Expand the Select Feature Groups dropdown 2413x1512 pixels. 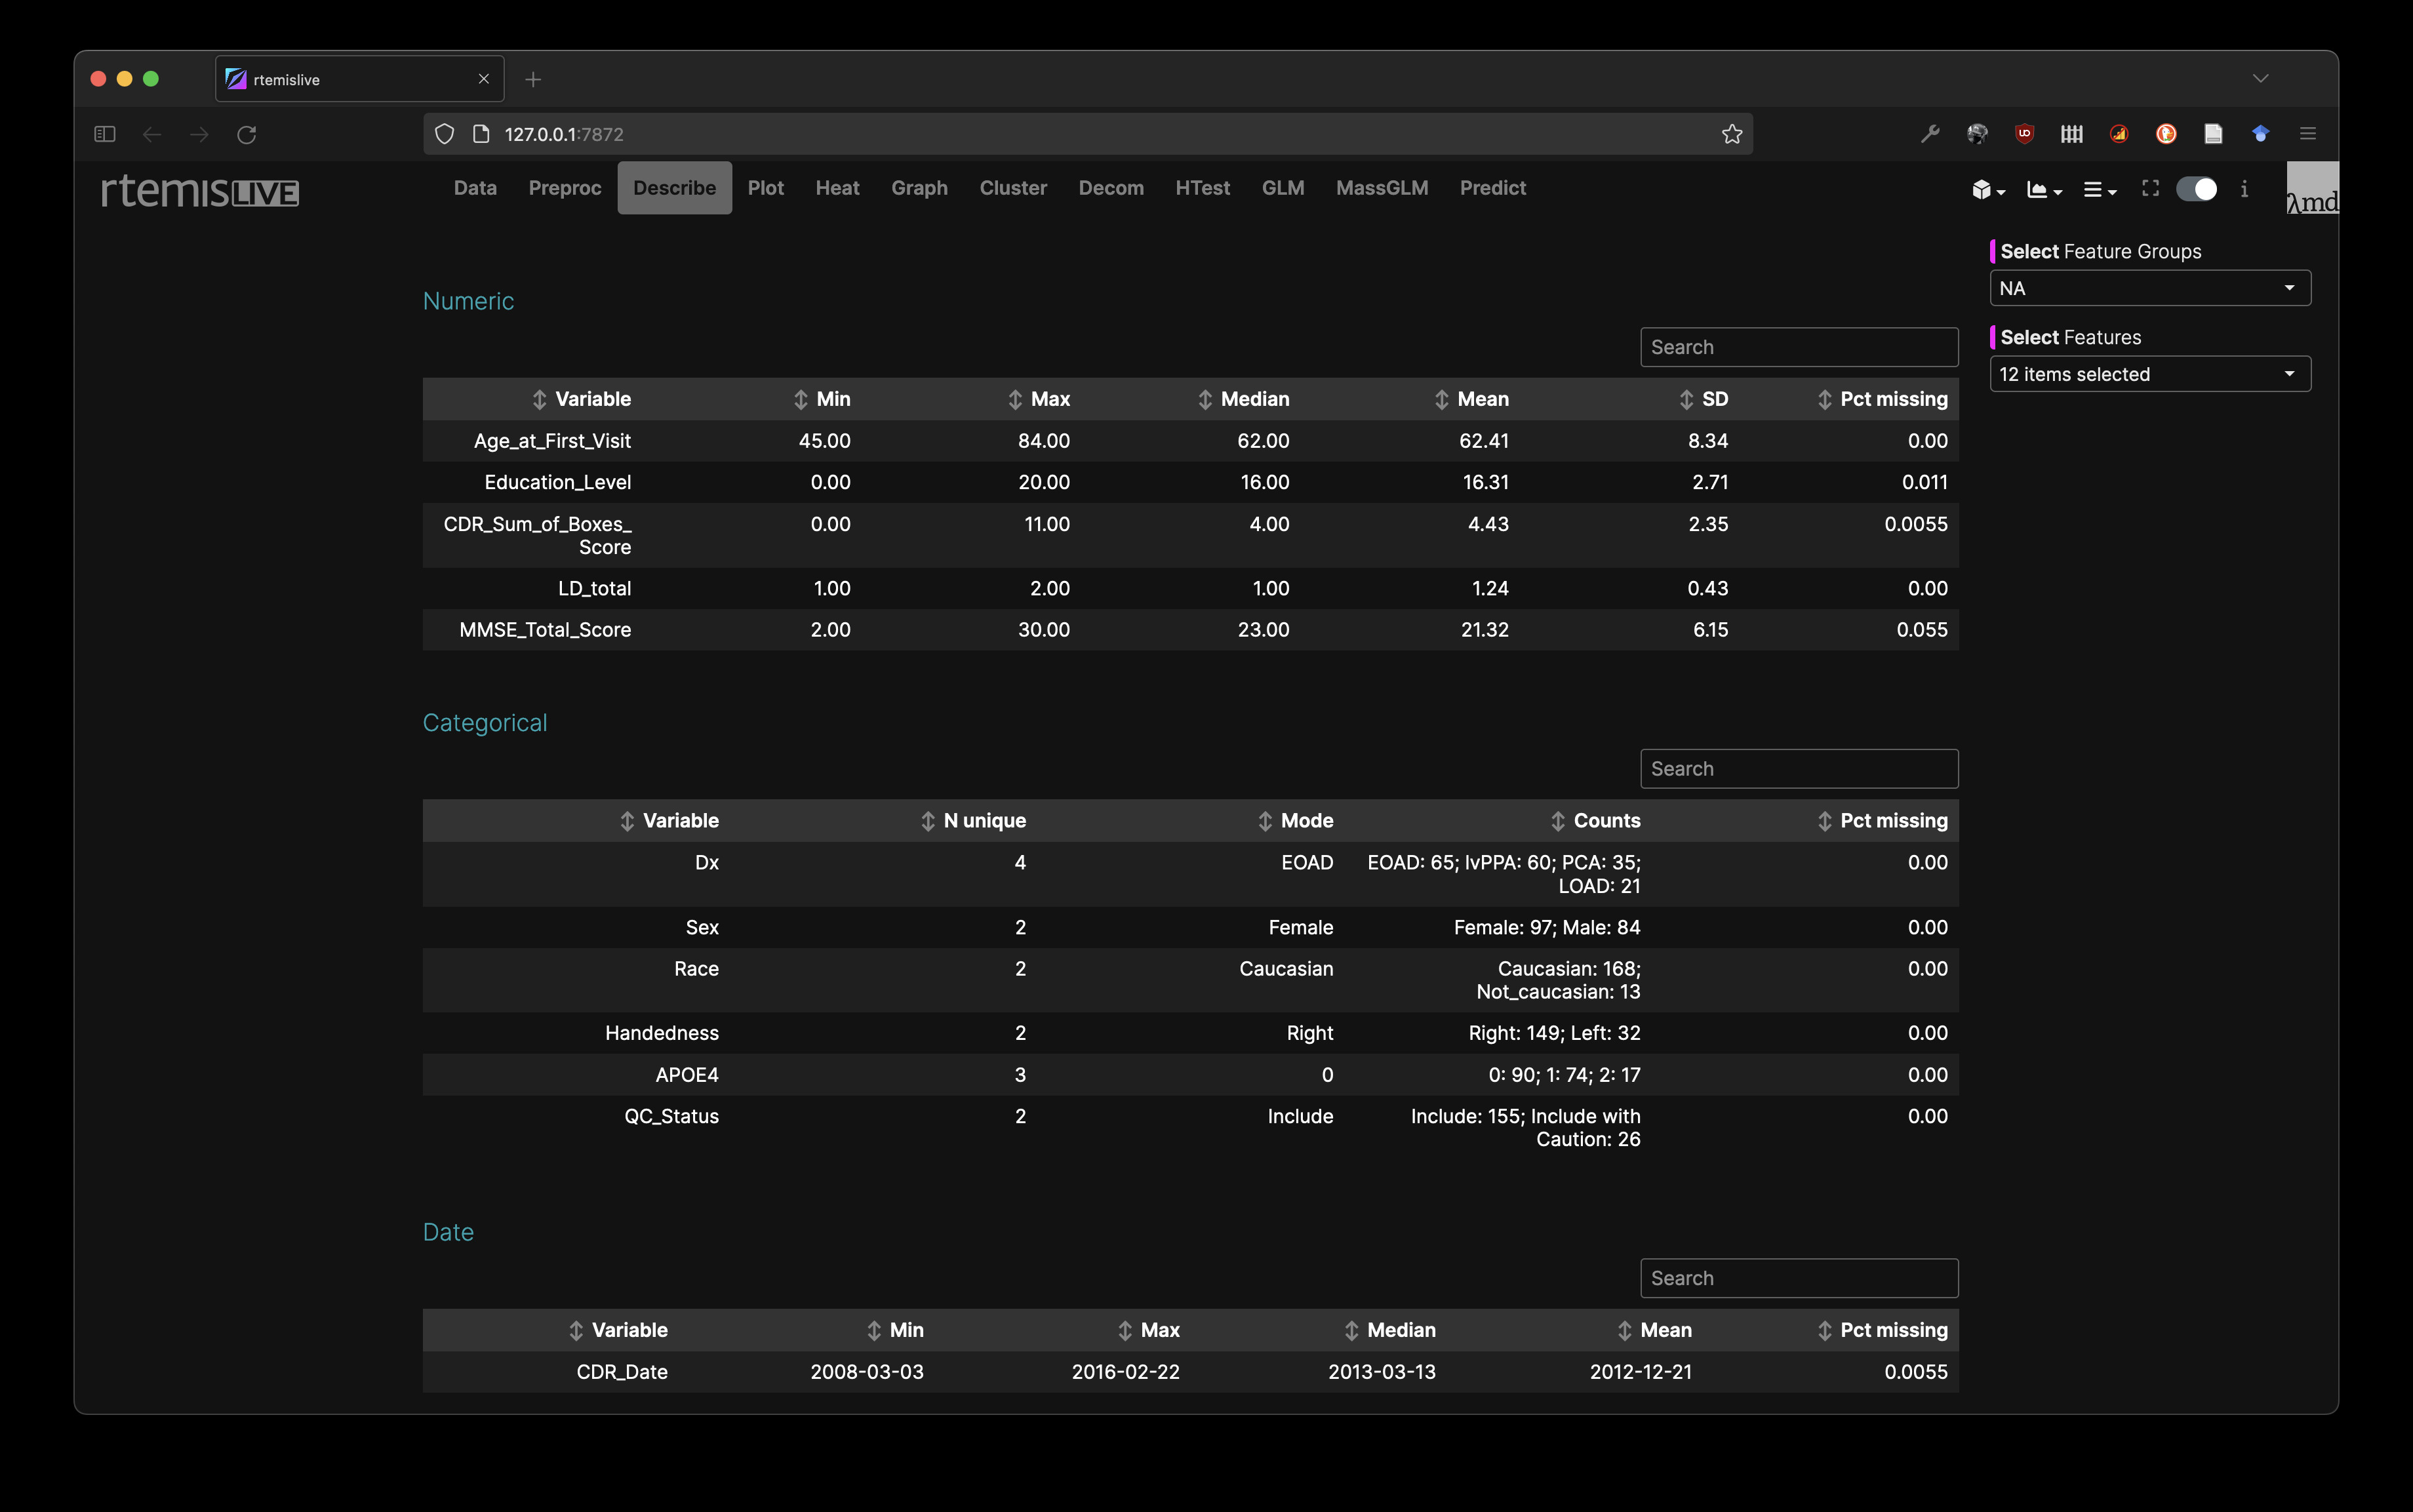2149,288
